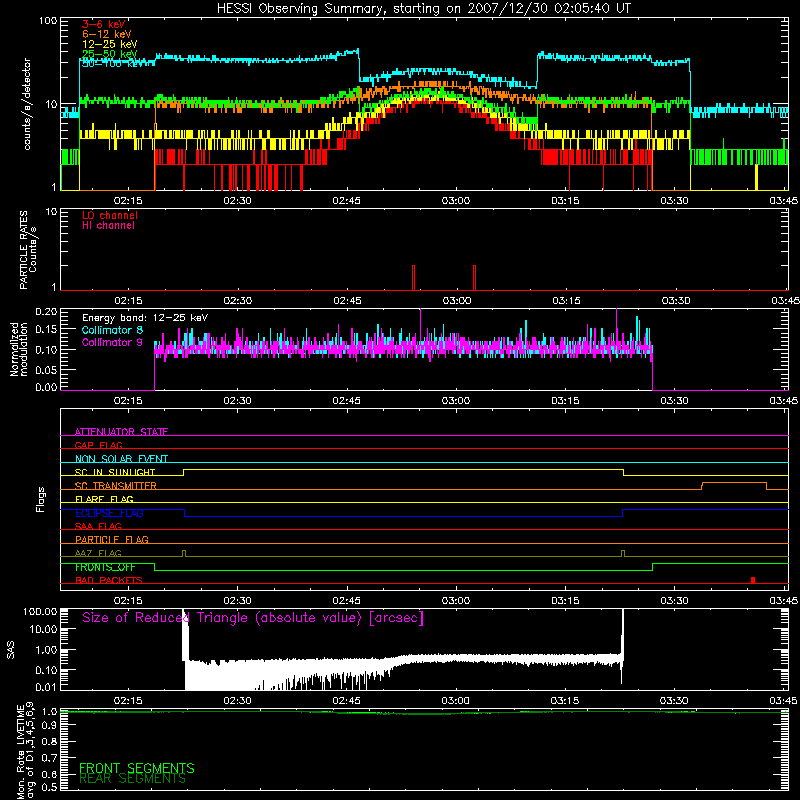800x800 pixels.
Task: Click the 03:15 tick under the SAS plot
Action: point(565,701)
